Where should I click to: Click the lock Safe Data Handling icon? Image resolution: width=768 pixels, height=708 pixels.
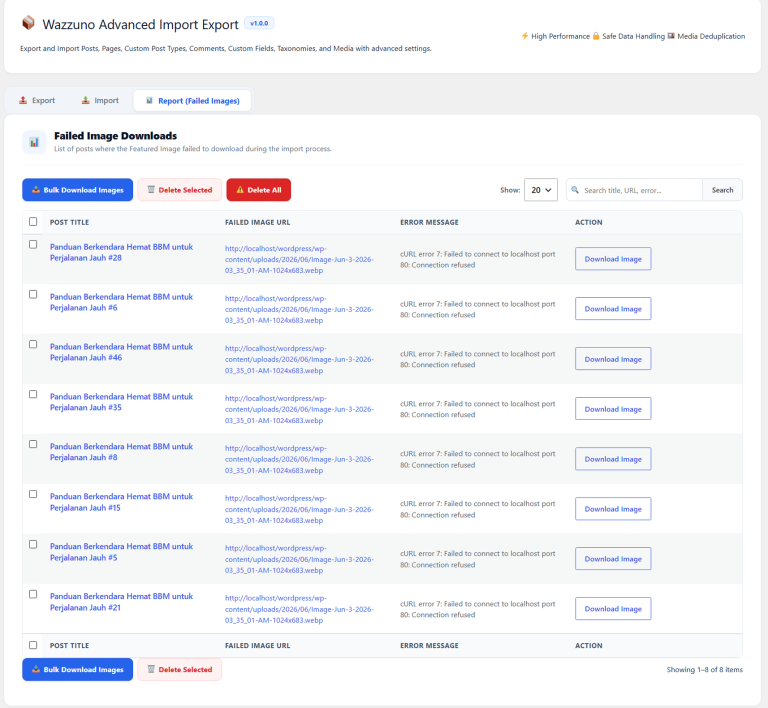point(596,36)
